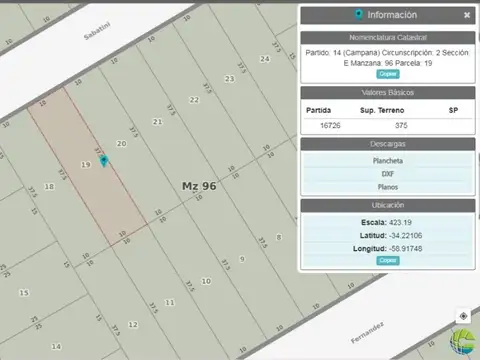Click the Partida value 16726
This screenshot has height=360, width=480.
330,126
